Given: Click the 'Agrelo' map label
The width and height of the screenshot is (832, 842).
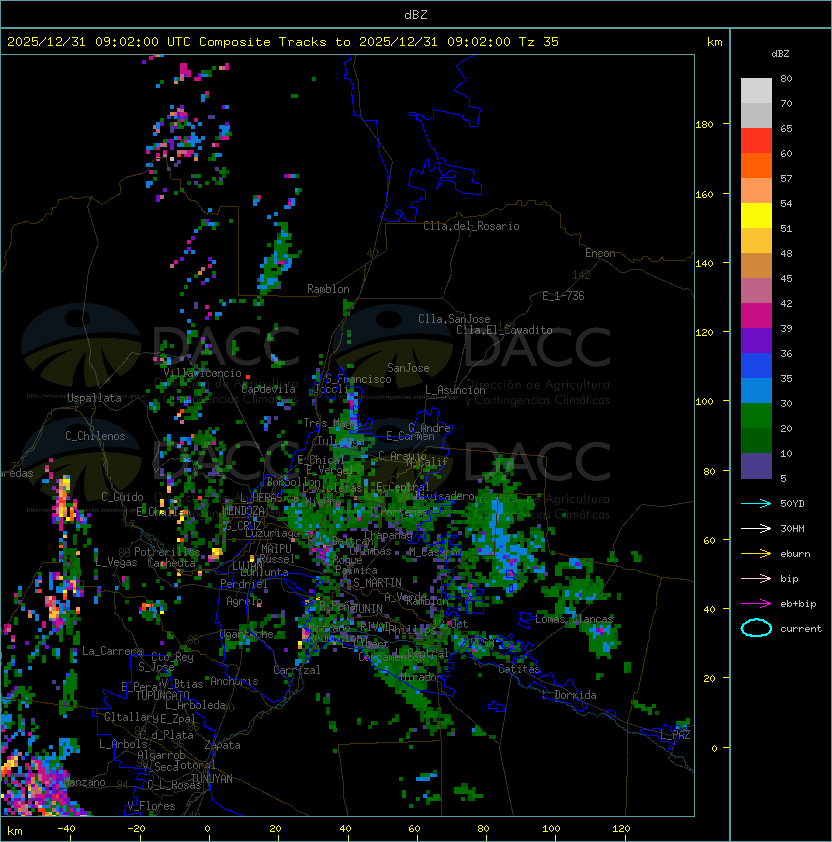Looking at the screenshot, I should tap(244, 601).
